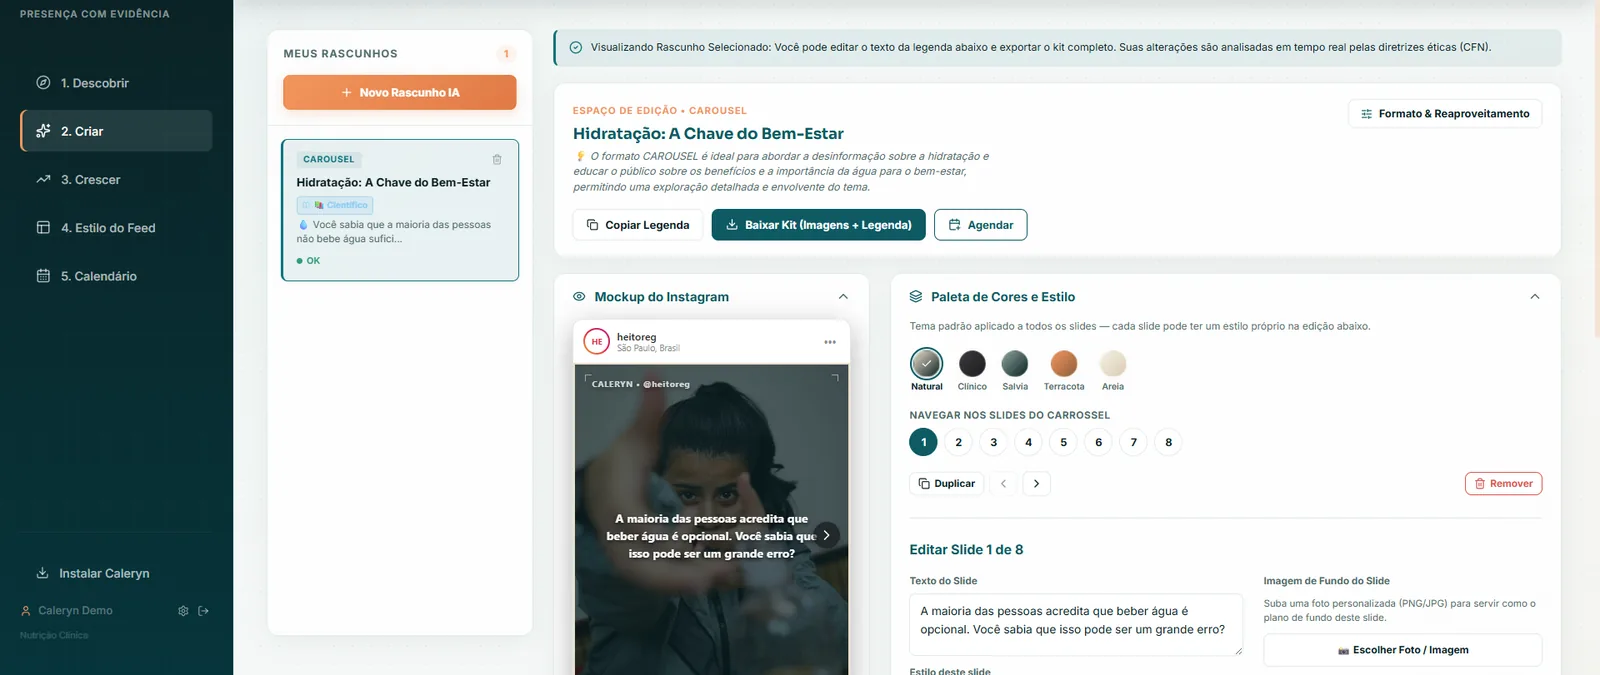This screenshot has height=675, width=1600.
Task: Navigate to slide 6
Action: (1099, 442)
